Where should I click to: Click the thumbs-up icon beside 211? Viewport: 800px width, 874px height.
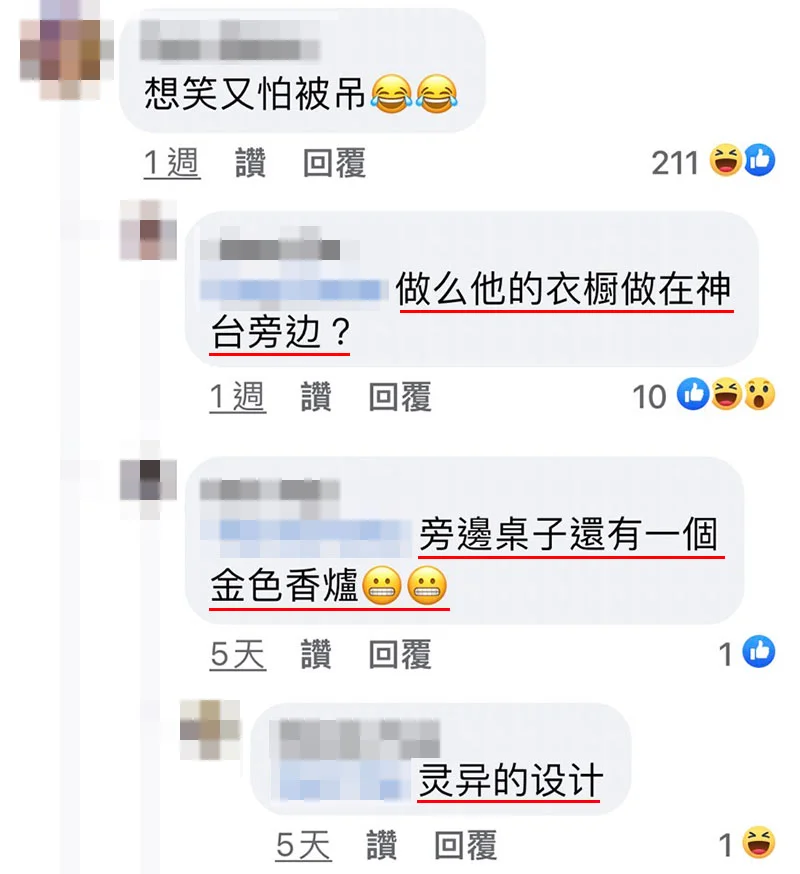pyautogui.click(x=759, y=160)
